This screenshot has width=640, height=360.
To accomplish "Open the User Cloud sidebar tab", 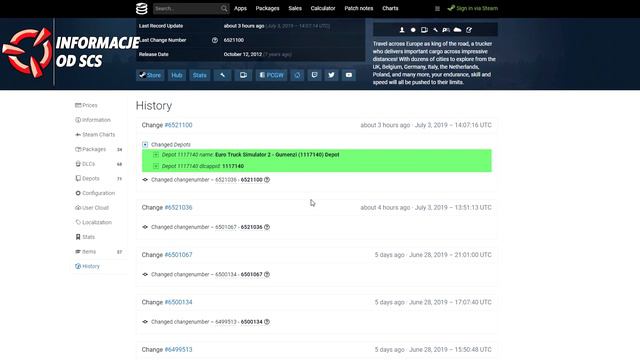I will [x=92, y=208].
